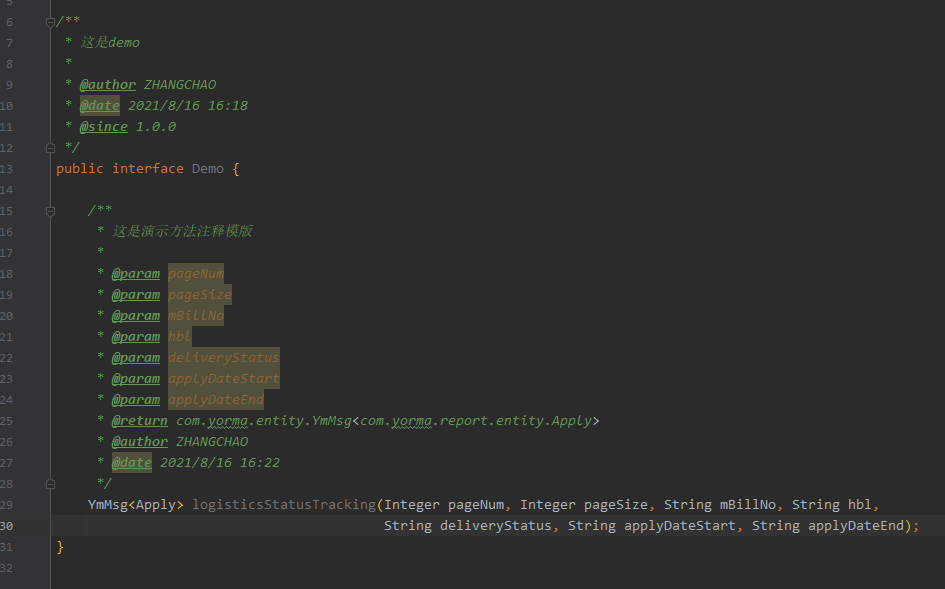Image resolution: width=945 pixels, height=589 pixels.
Task: Click 'String hbl' parameter in signature
Action: pyautogui.click(x=832, y=505)
